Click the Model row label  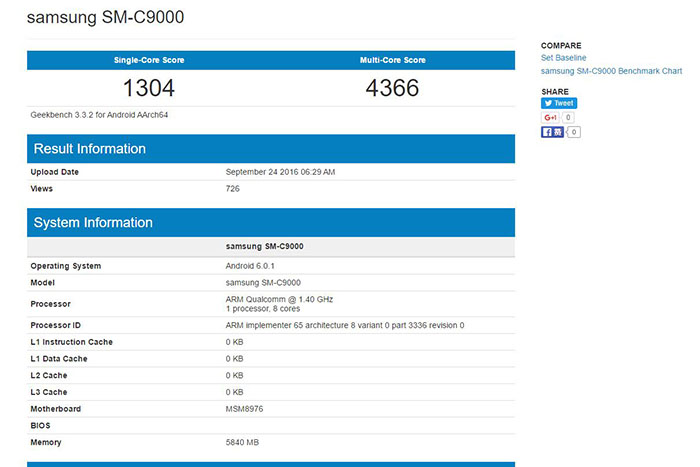42,283
